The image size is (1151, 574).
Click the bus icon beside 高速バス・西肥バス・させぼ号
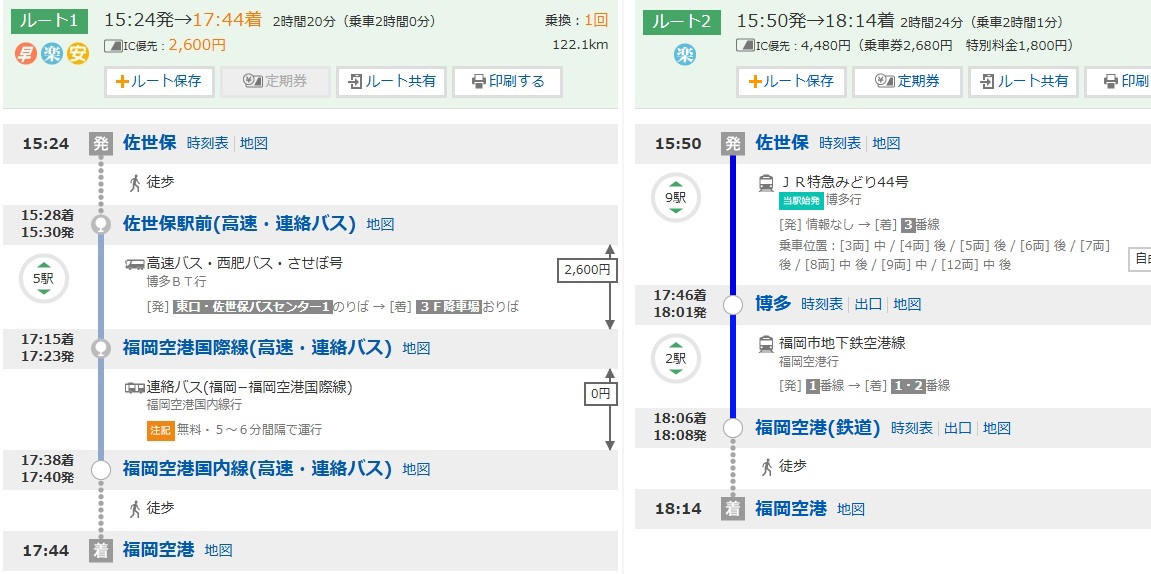click(135, 264)
